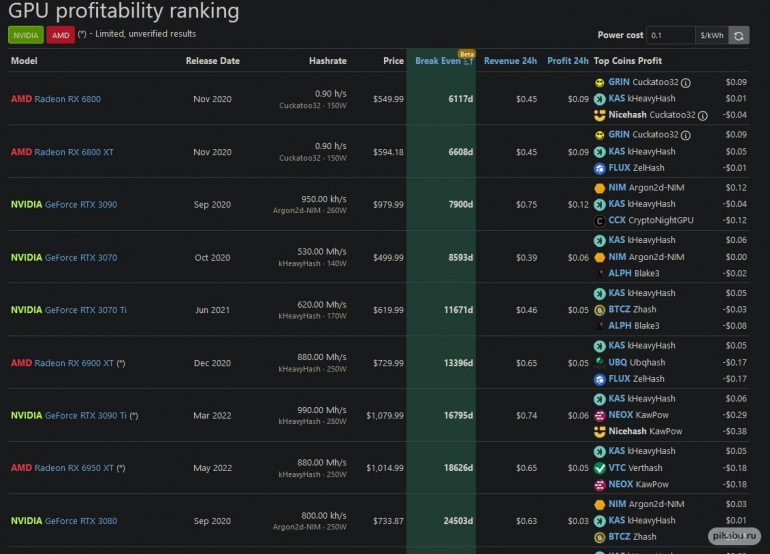
Task: Sort by Revenue 24h column header
Action: [x=510, y=61]
